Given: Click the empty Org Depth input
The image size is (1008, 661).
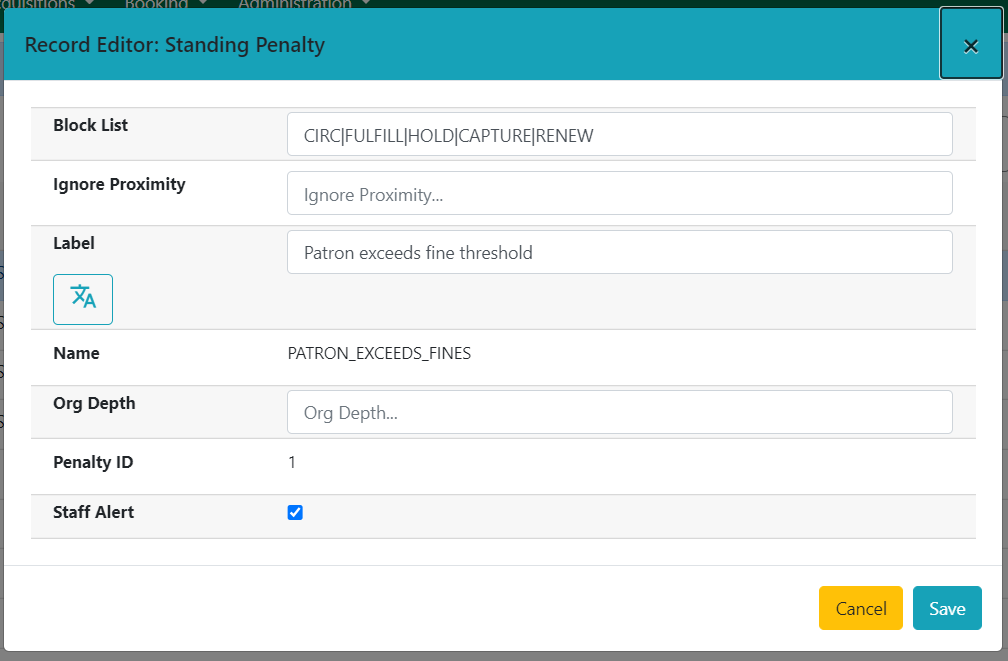Looking at the screenshot, I should pyautogui.click(x=619, y=411).
